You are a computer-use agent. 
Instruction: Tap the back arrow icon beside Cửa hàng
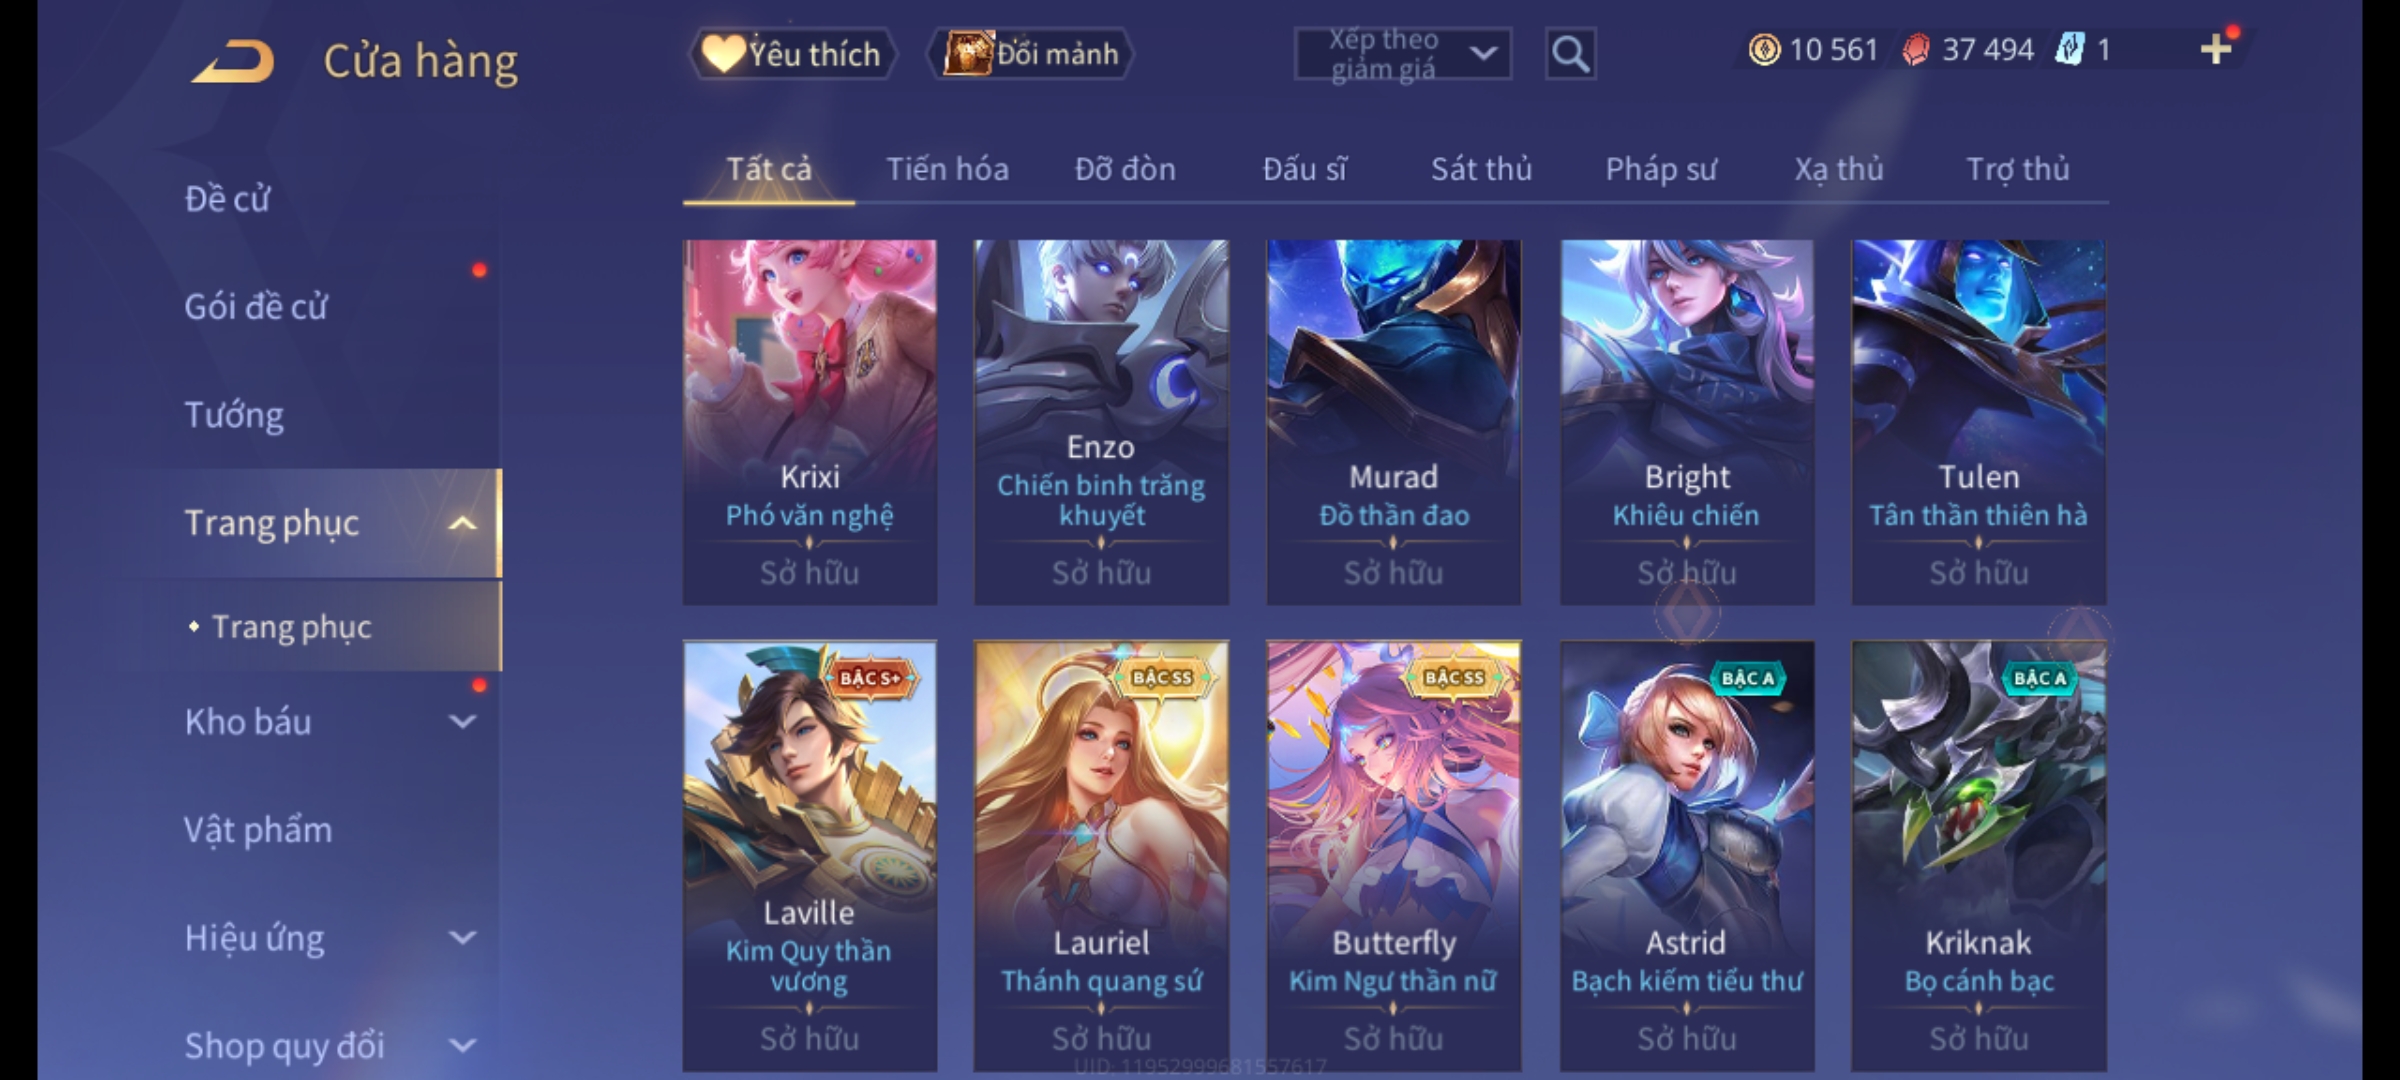(234, 61)
